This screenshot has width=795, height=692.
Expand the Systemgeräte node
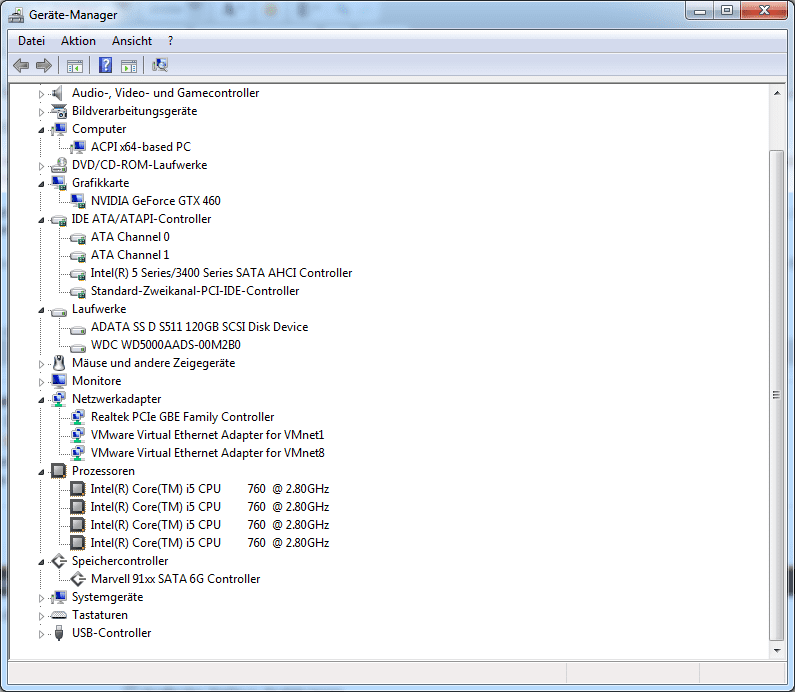click(41, 598)
